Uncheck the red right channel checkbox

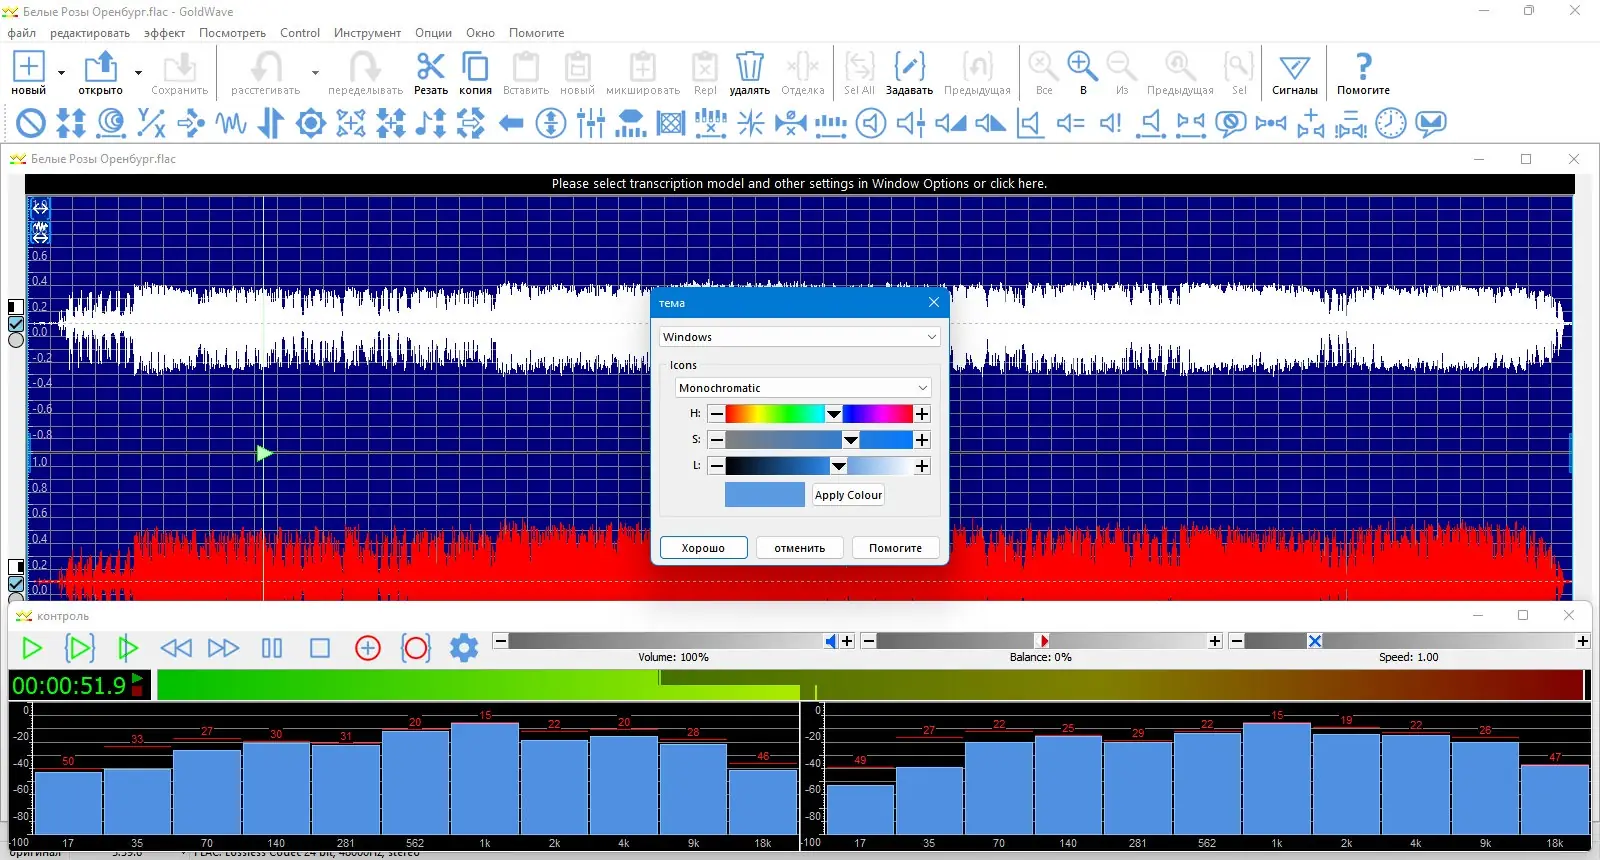pyautogui.click(x=16, y=584)
